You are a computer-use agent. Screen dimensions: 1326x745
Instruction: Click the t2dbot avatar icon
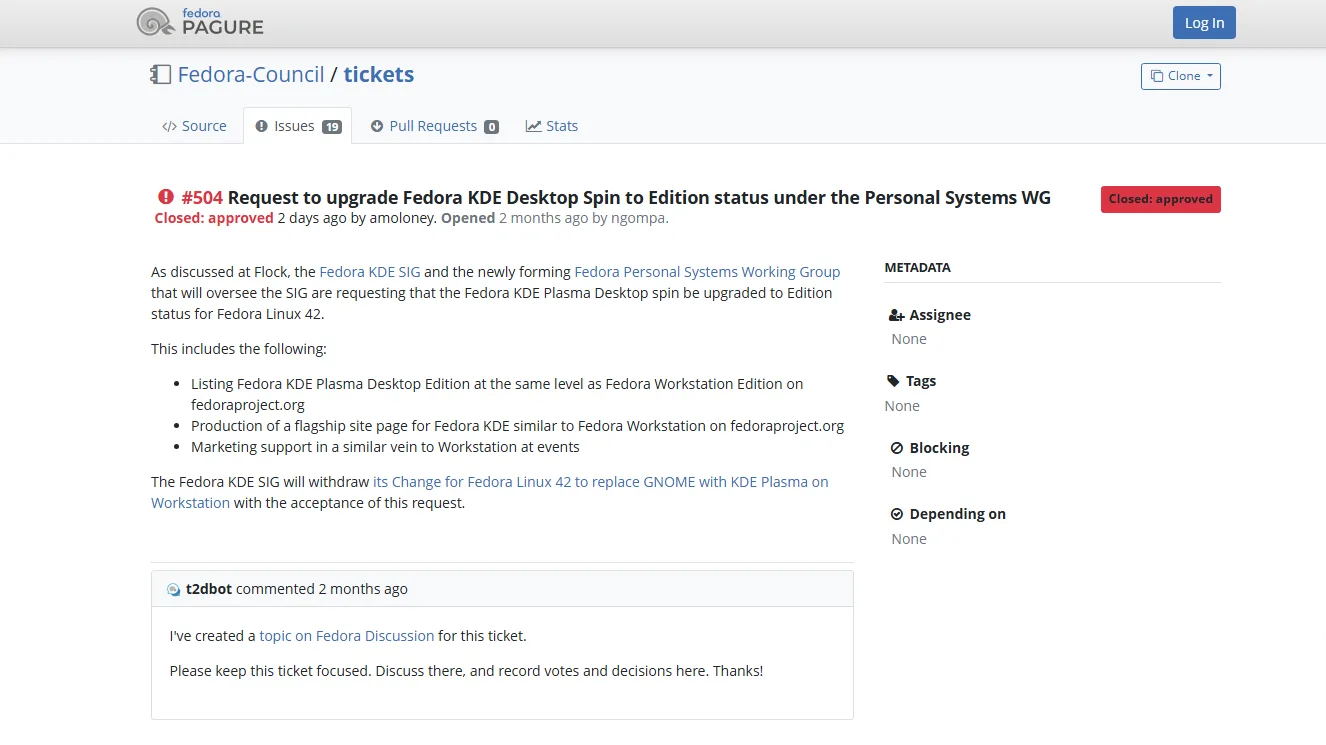point(174,590)
